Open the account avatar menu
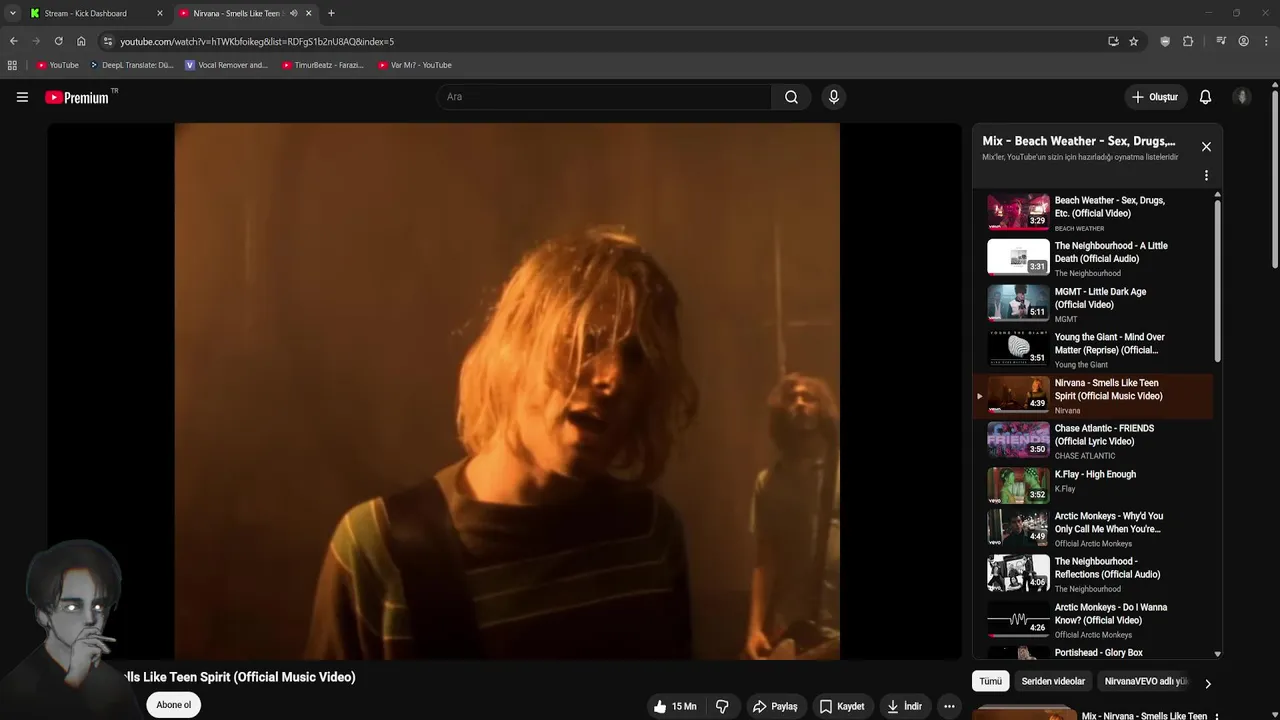The width and height of the screenshot is (1280, 720). (1242, 97)
